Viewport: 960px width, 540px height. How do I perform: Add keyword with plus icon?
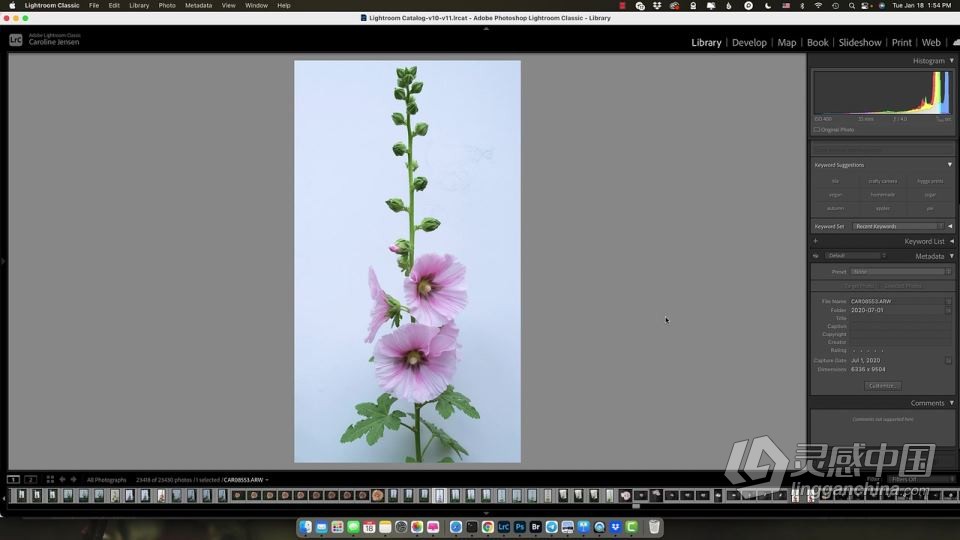click(x=816, y=241)
